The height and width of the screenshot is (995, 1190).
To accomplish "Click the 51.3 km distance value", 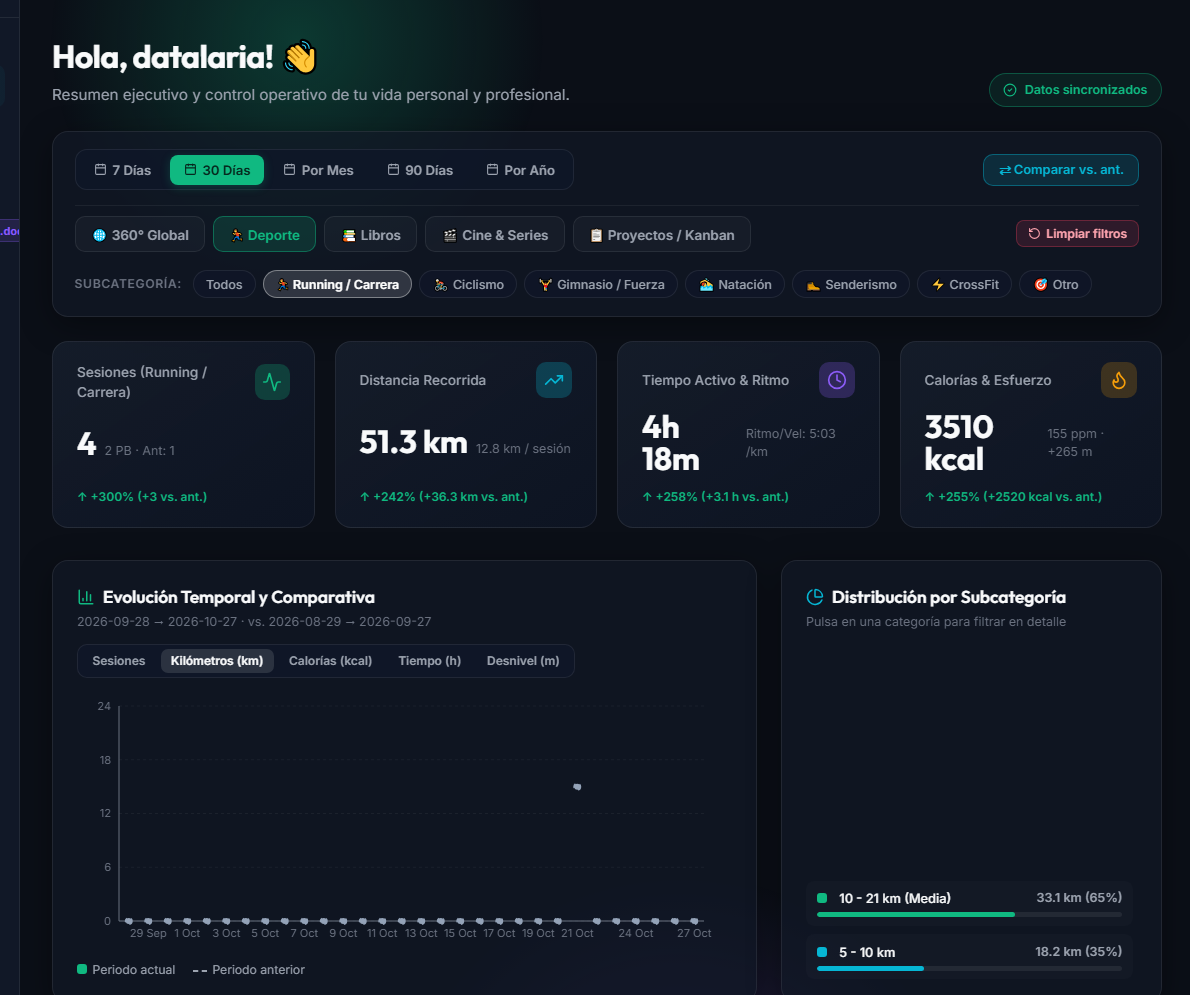I will coord(414,442).
